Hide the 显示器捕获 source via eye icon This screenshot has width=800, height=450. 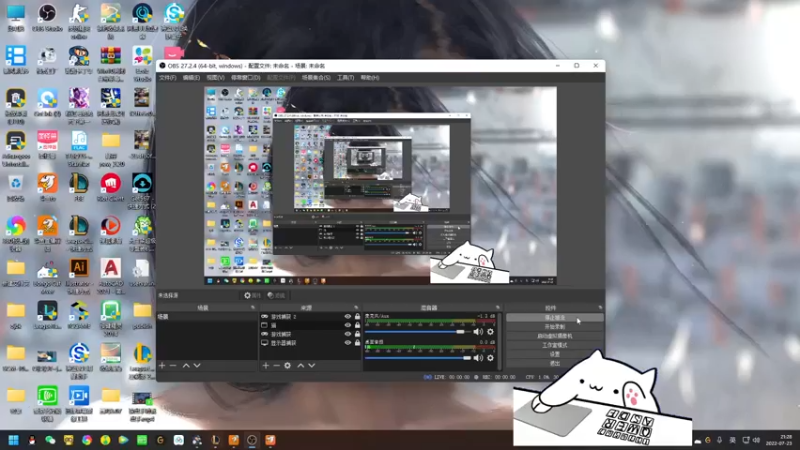click(x=347, y=343)
